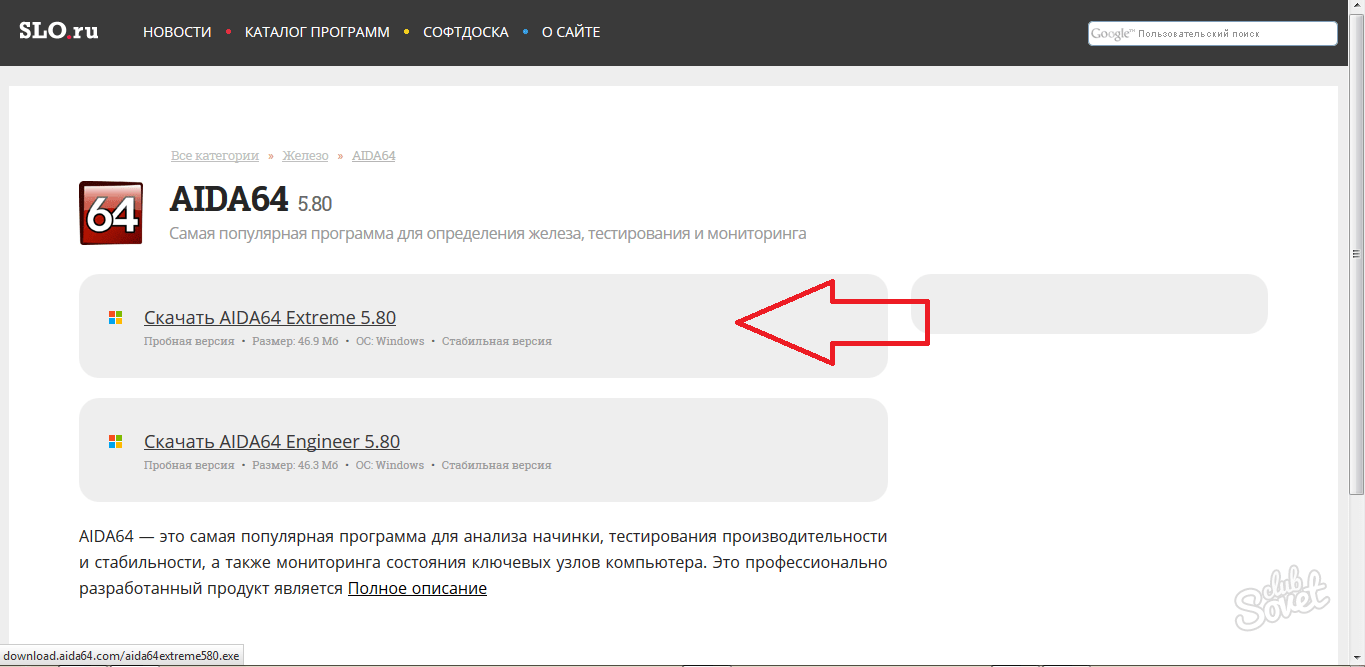
Task: Click Windows logo beside AIDA64 Engineer download
Action: pyautogui.click(x=115, y=442)
